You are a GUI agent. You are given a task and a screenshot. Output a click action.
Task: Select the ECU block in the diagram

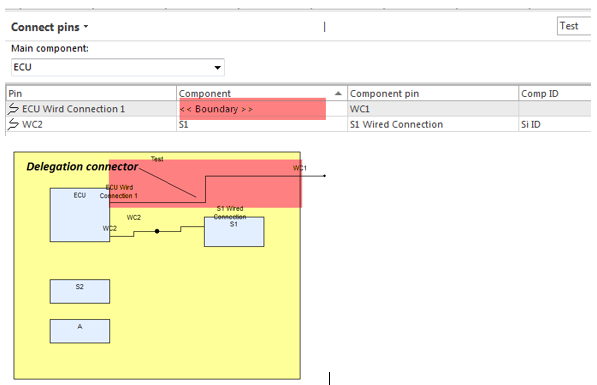coord(80,215)
